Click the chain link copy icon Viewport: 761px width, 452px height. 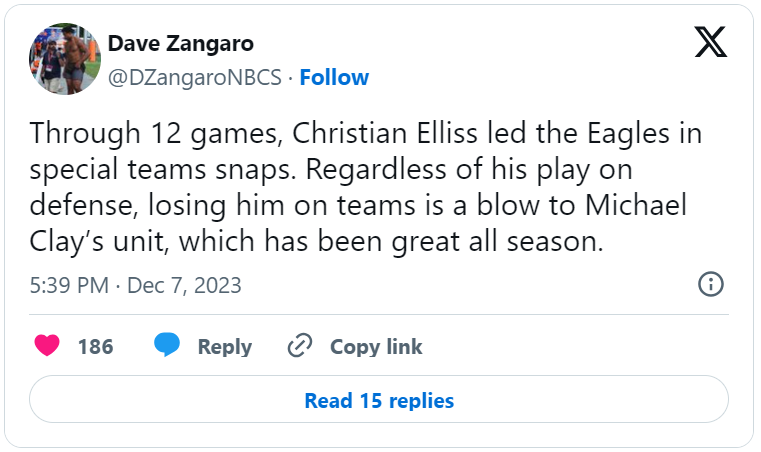pos(300,346)
